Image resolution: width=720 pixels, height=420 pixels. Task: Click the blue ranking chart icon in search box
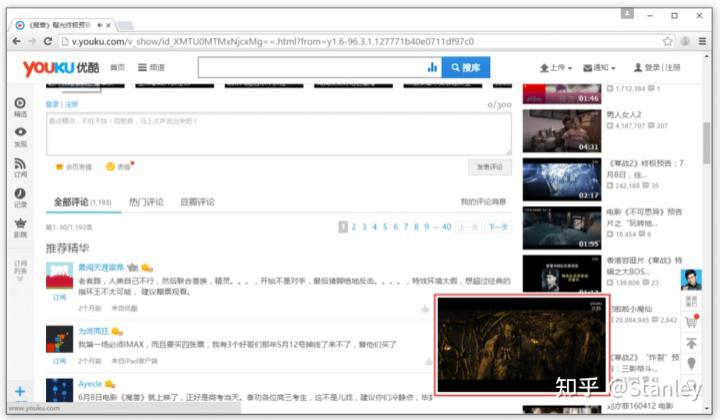click(432, 67)
